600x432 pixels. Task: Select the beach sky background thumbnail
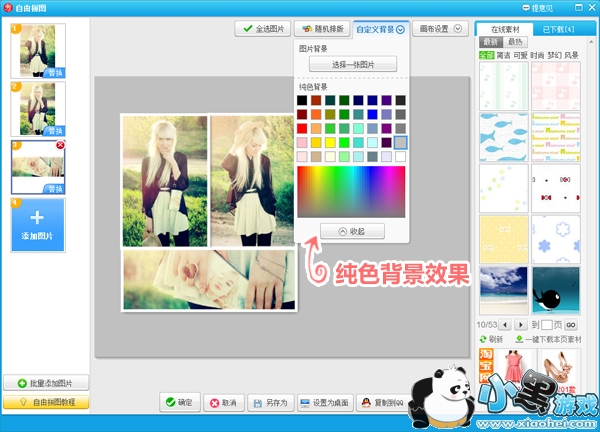(504, 291)
